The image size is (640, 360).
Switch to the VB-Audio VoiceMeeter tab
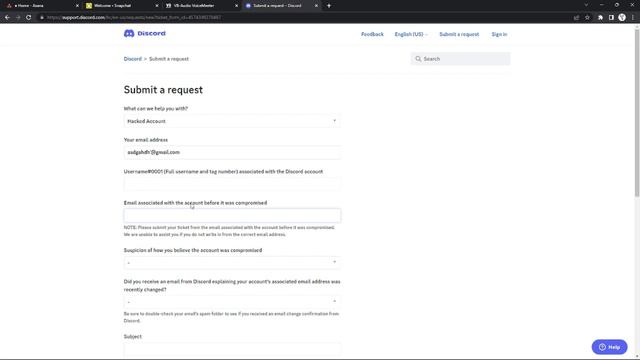tap(200, 6)
